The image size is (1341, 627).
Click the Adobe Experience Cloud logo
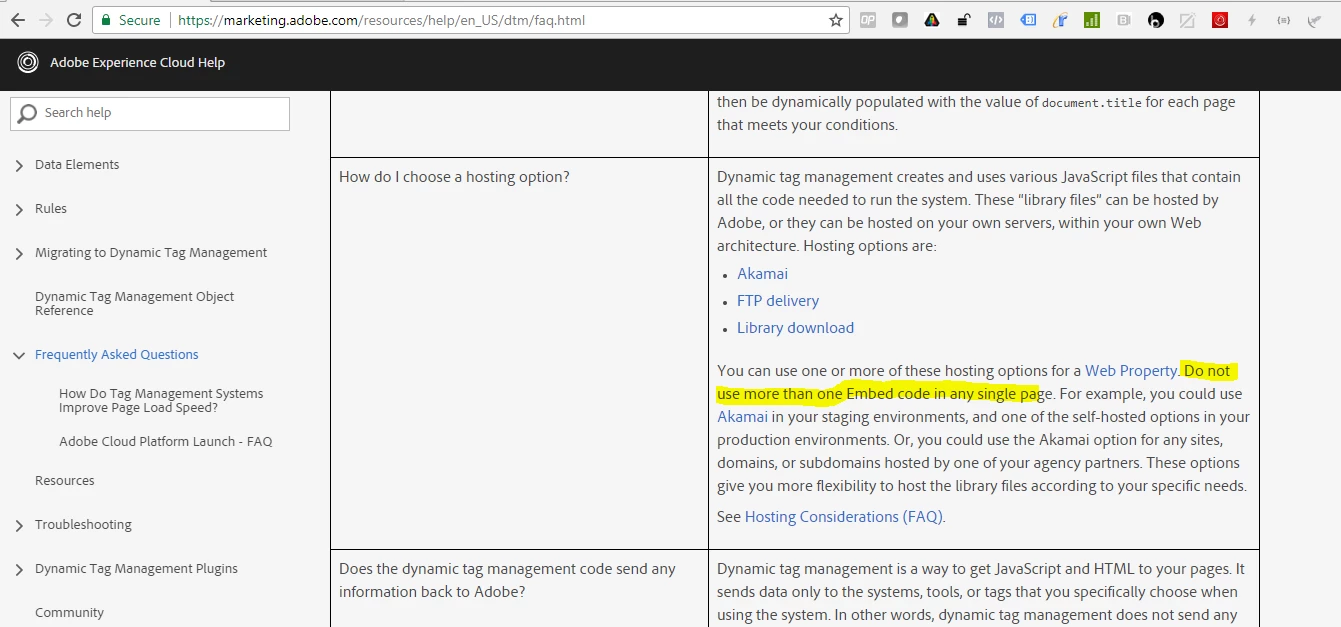tap(28, 62)
